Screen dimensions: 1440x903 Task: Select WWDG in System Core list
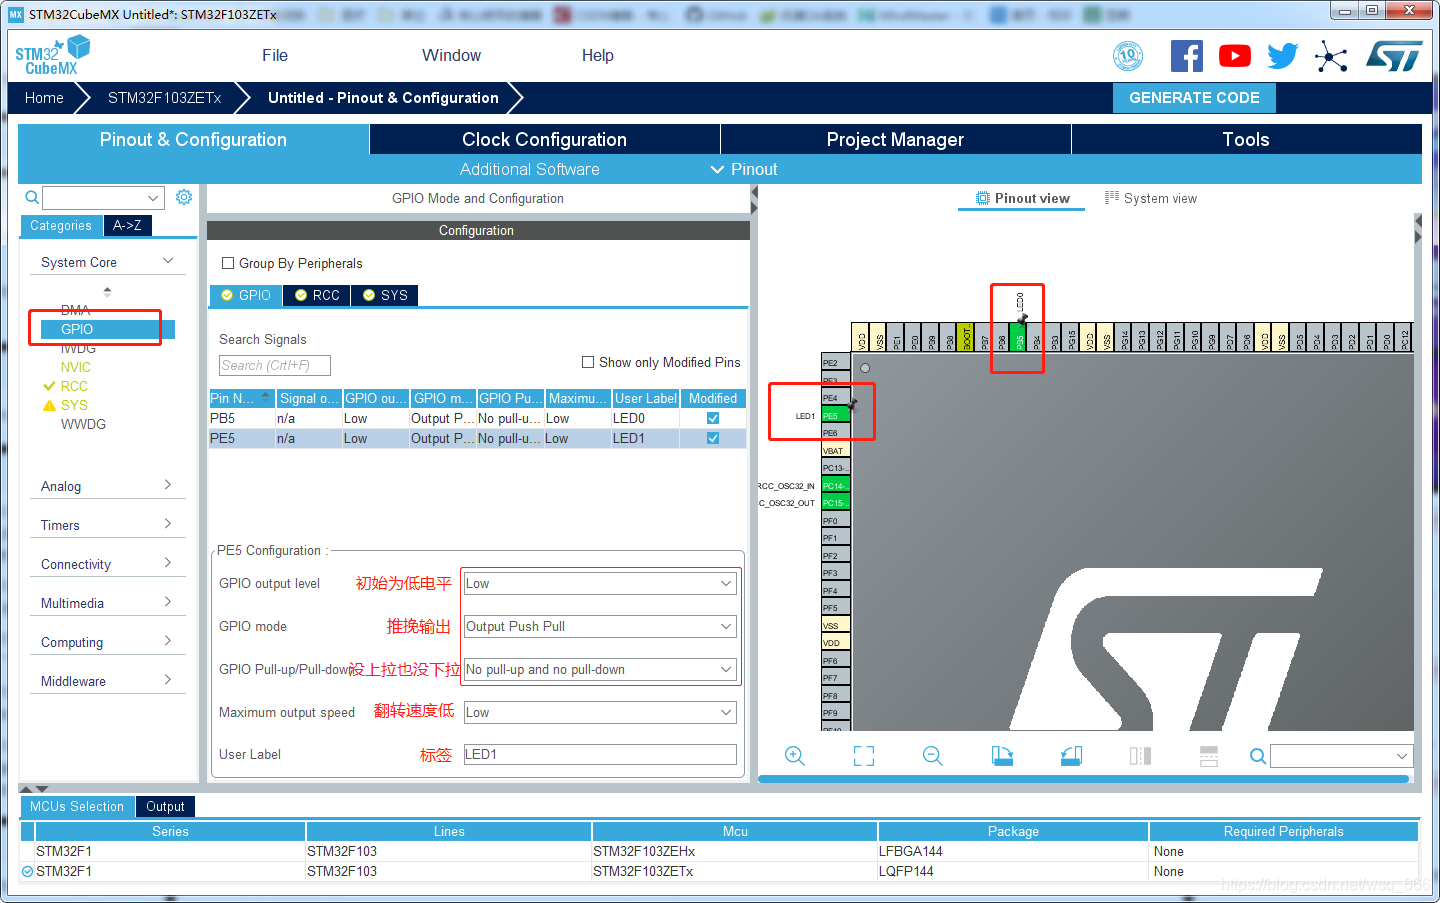tap(83, 424)
